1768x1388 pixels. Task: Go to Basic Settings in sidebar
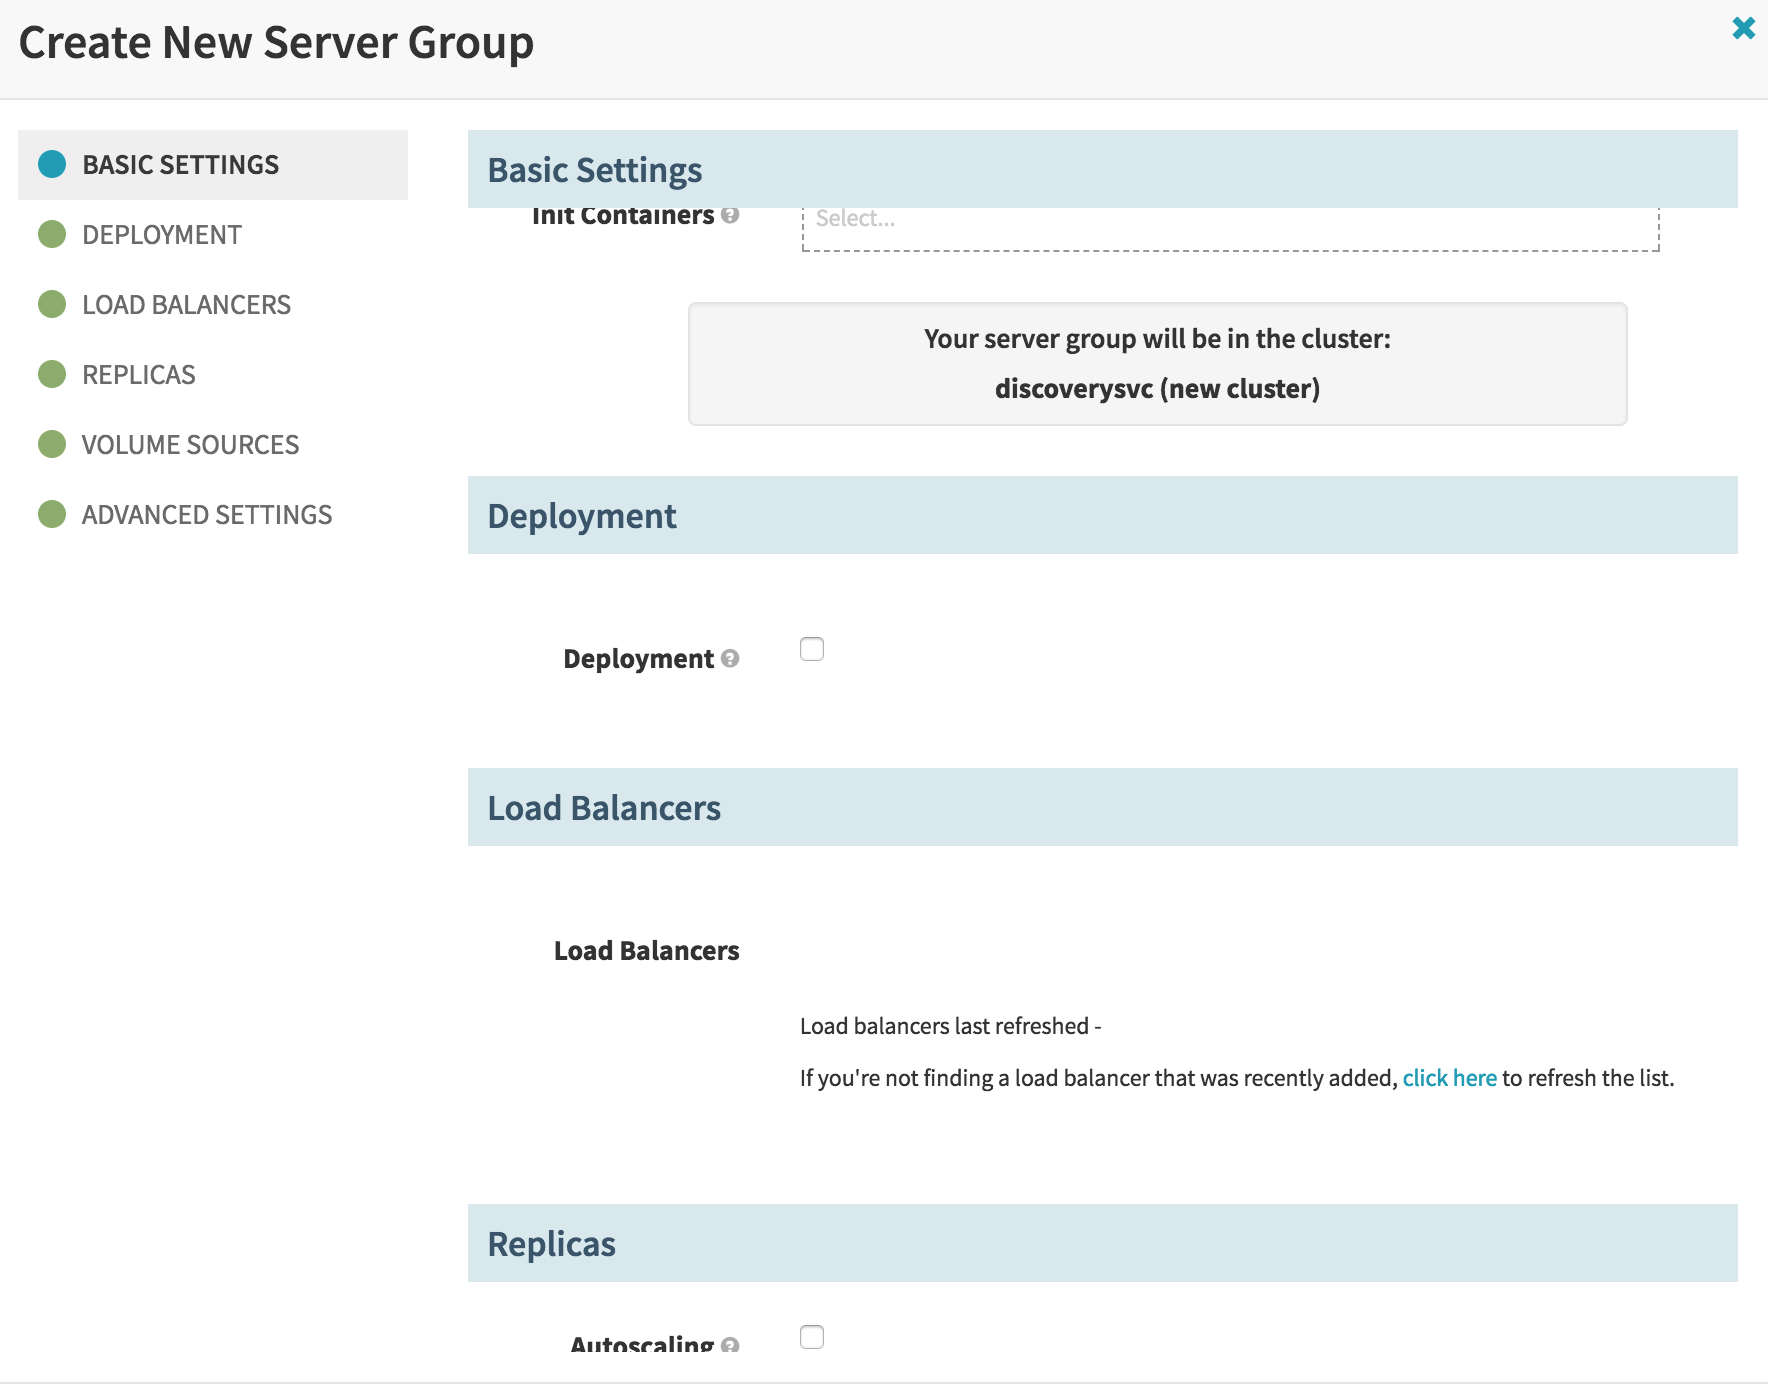tap(213, 165)
